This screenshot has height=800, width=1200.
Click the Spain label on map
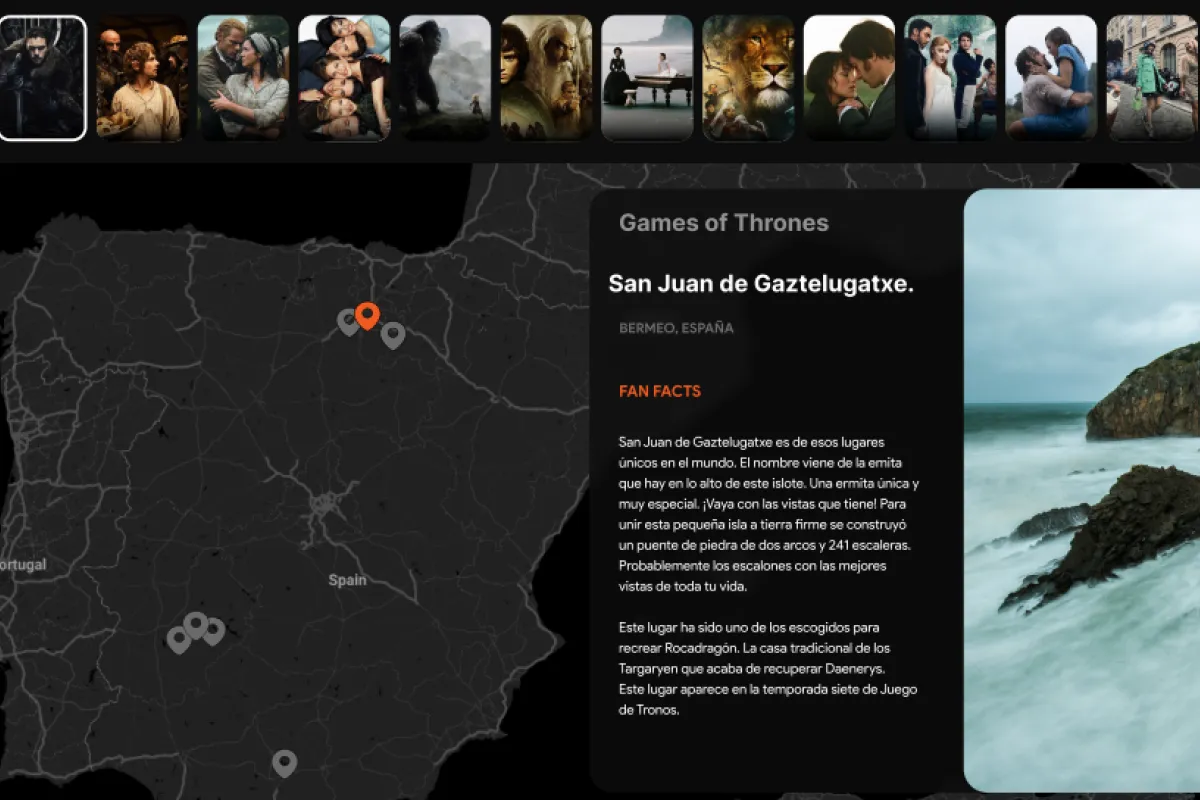tap(347, 580)
